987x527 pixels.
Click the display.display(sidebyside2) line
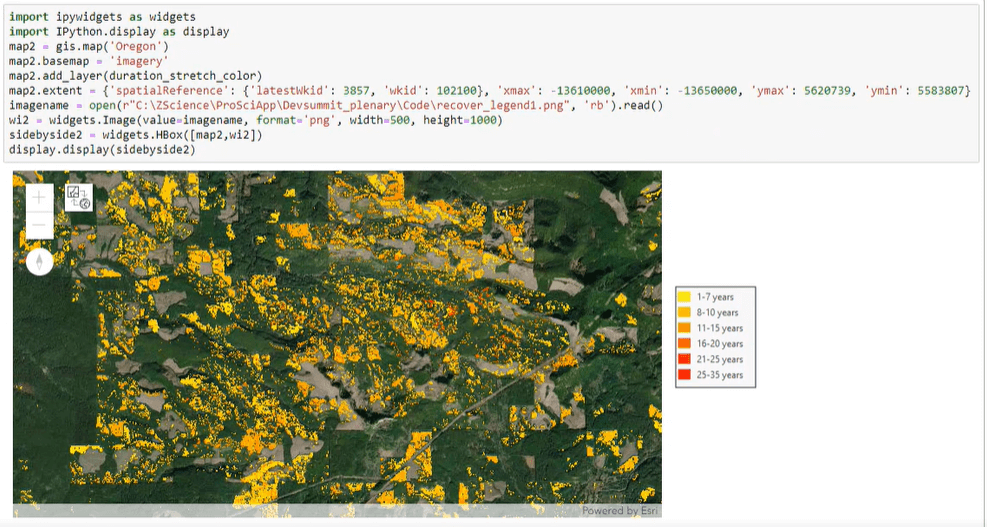103,150
